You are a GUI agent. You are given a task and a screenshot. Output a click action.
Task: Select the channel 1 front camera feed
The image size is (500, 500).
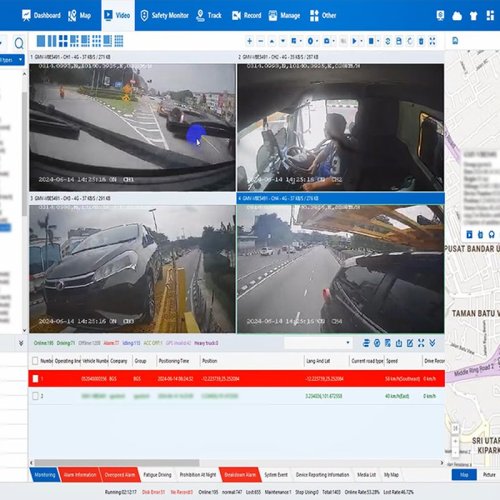coord(132,127)
